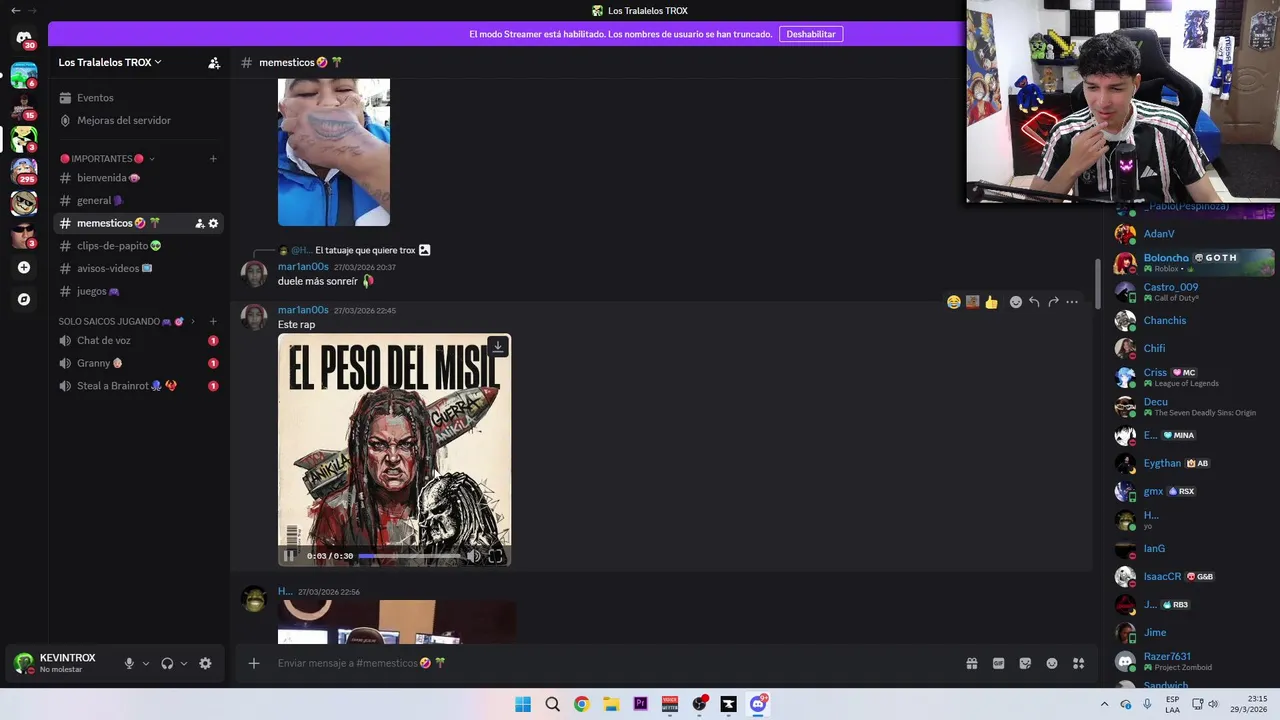The image size is (1280, 720).
Task: Click the add a server plus icon
Action: (x=24, y=267)
